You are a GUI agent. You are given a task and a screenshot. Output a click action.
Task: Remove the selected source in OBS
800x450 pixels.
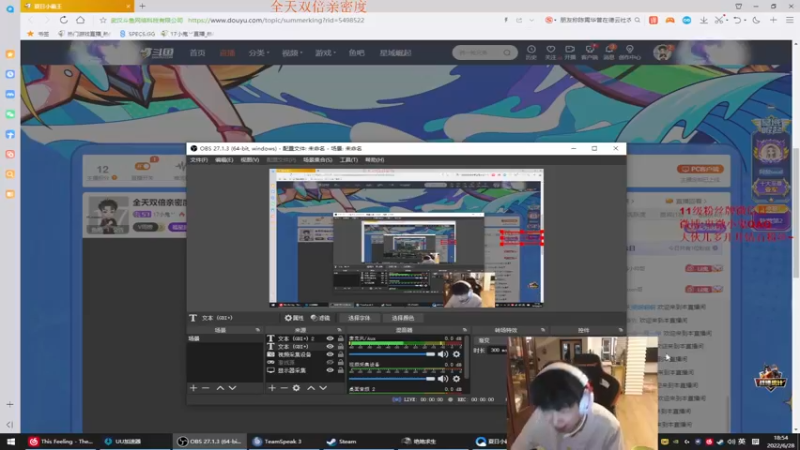click(284, 388)
